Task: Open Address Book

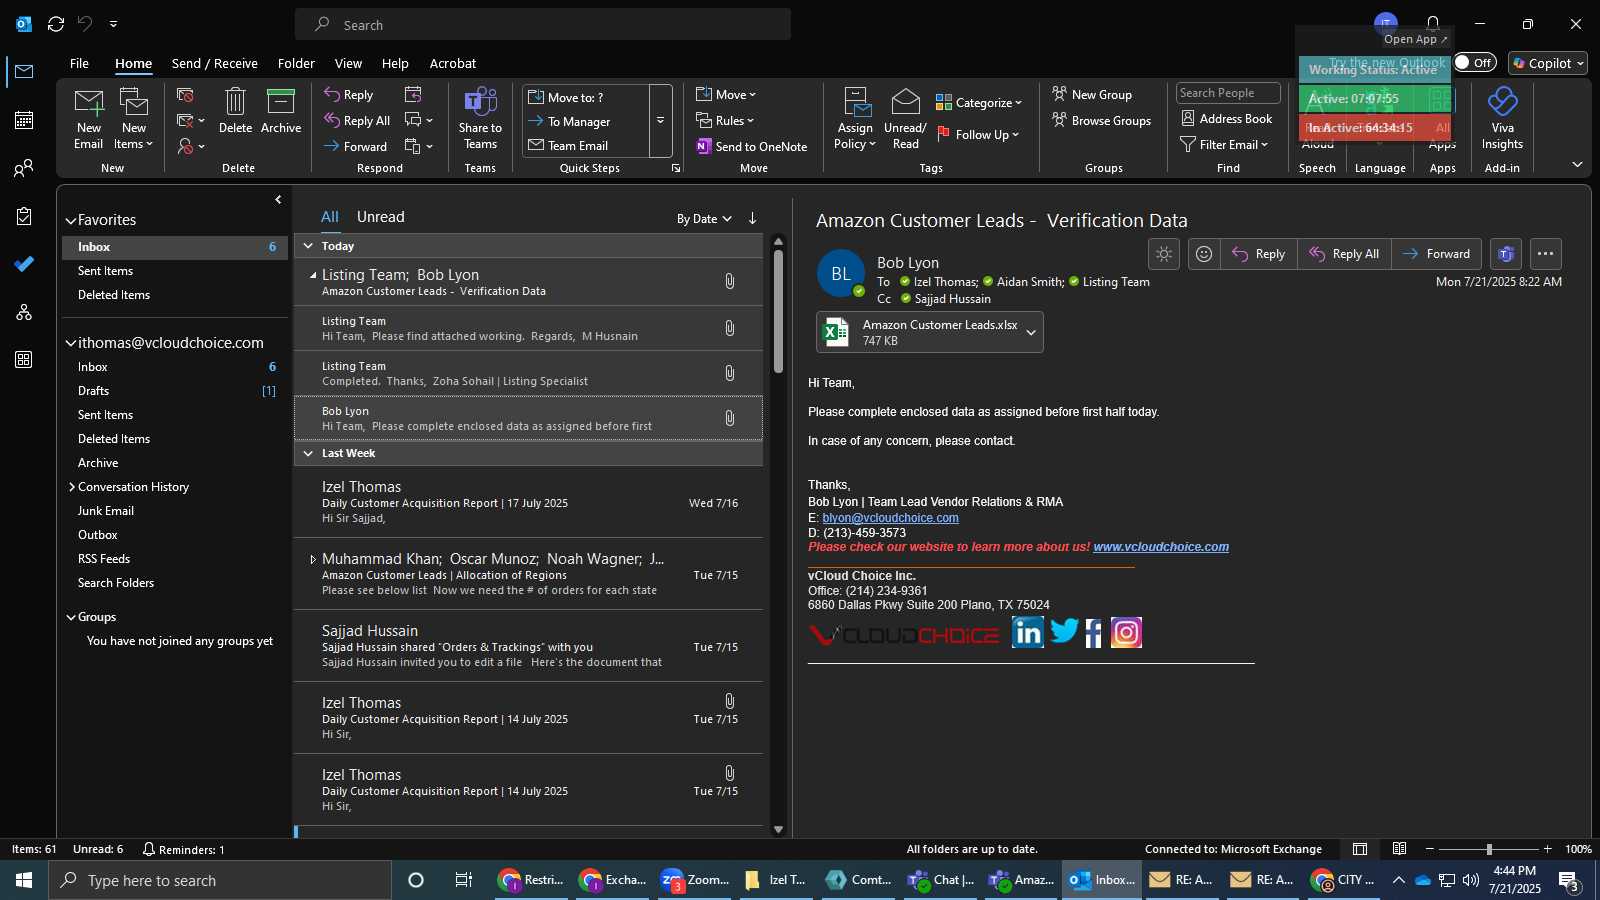Action: [1226, 118]
